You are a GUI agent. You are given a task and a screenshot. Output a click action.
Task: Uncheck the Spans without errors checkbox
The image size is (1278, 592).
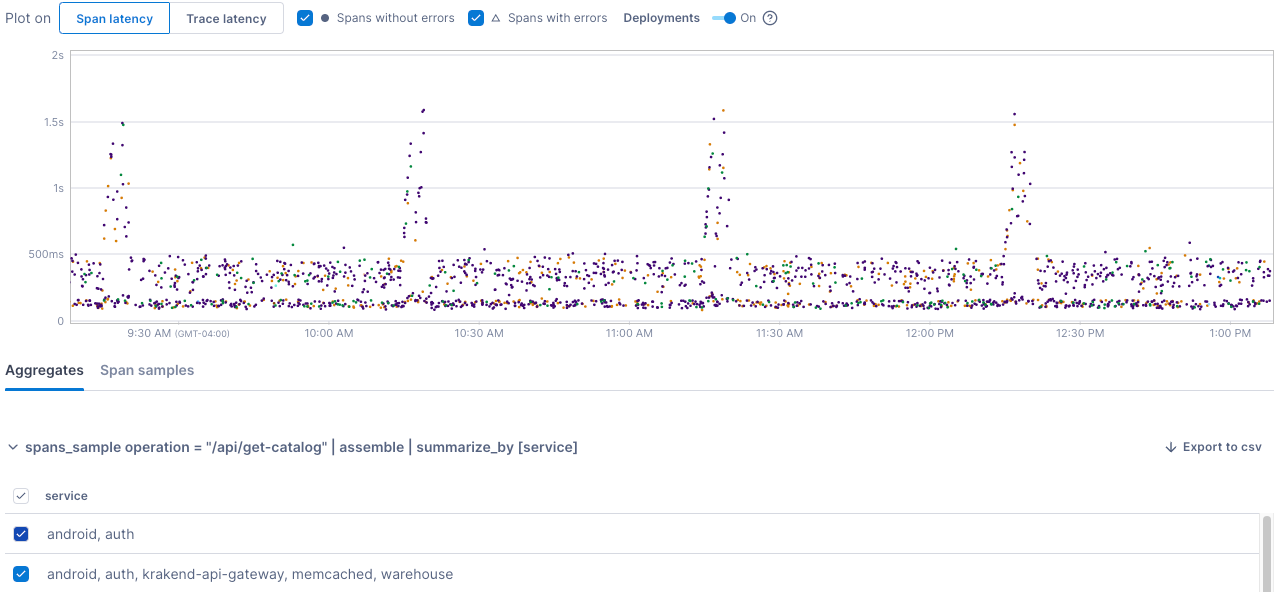point(305,18)
